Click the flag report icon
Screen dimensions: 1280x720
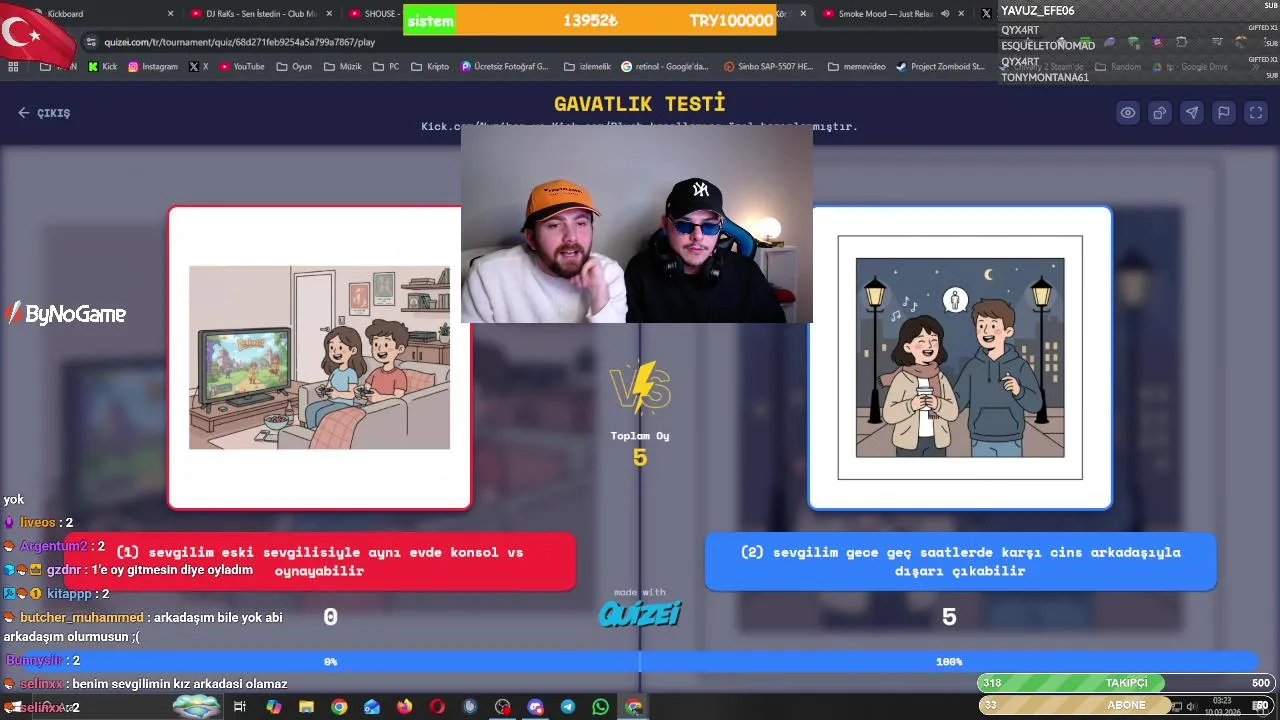click(1224, 113)
